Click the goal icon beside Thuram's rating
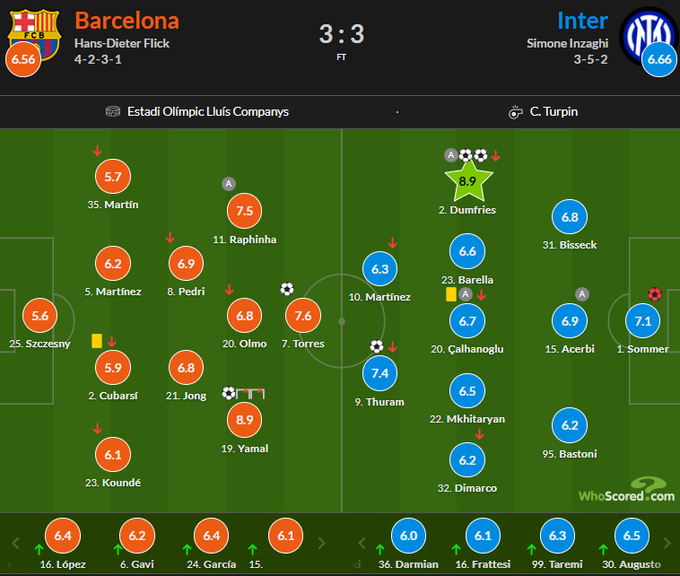The width and height of the screenshot is (680, 576). click(377, 347)
